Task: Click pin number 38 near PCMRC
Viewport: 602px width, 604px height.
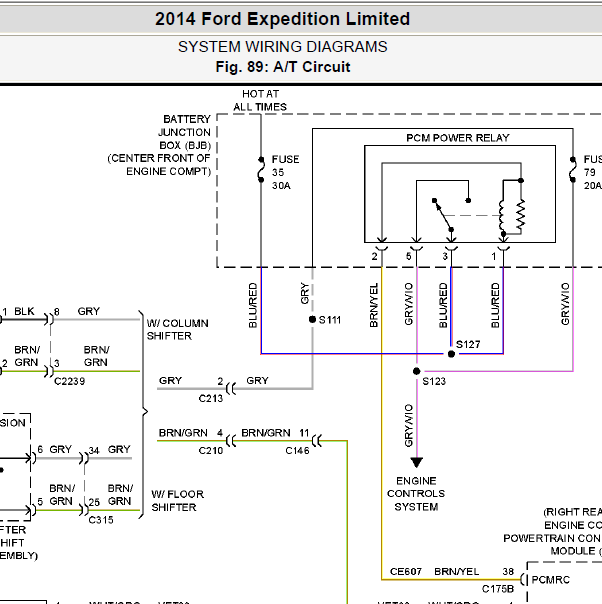Action: point(508,572)
